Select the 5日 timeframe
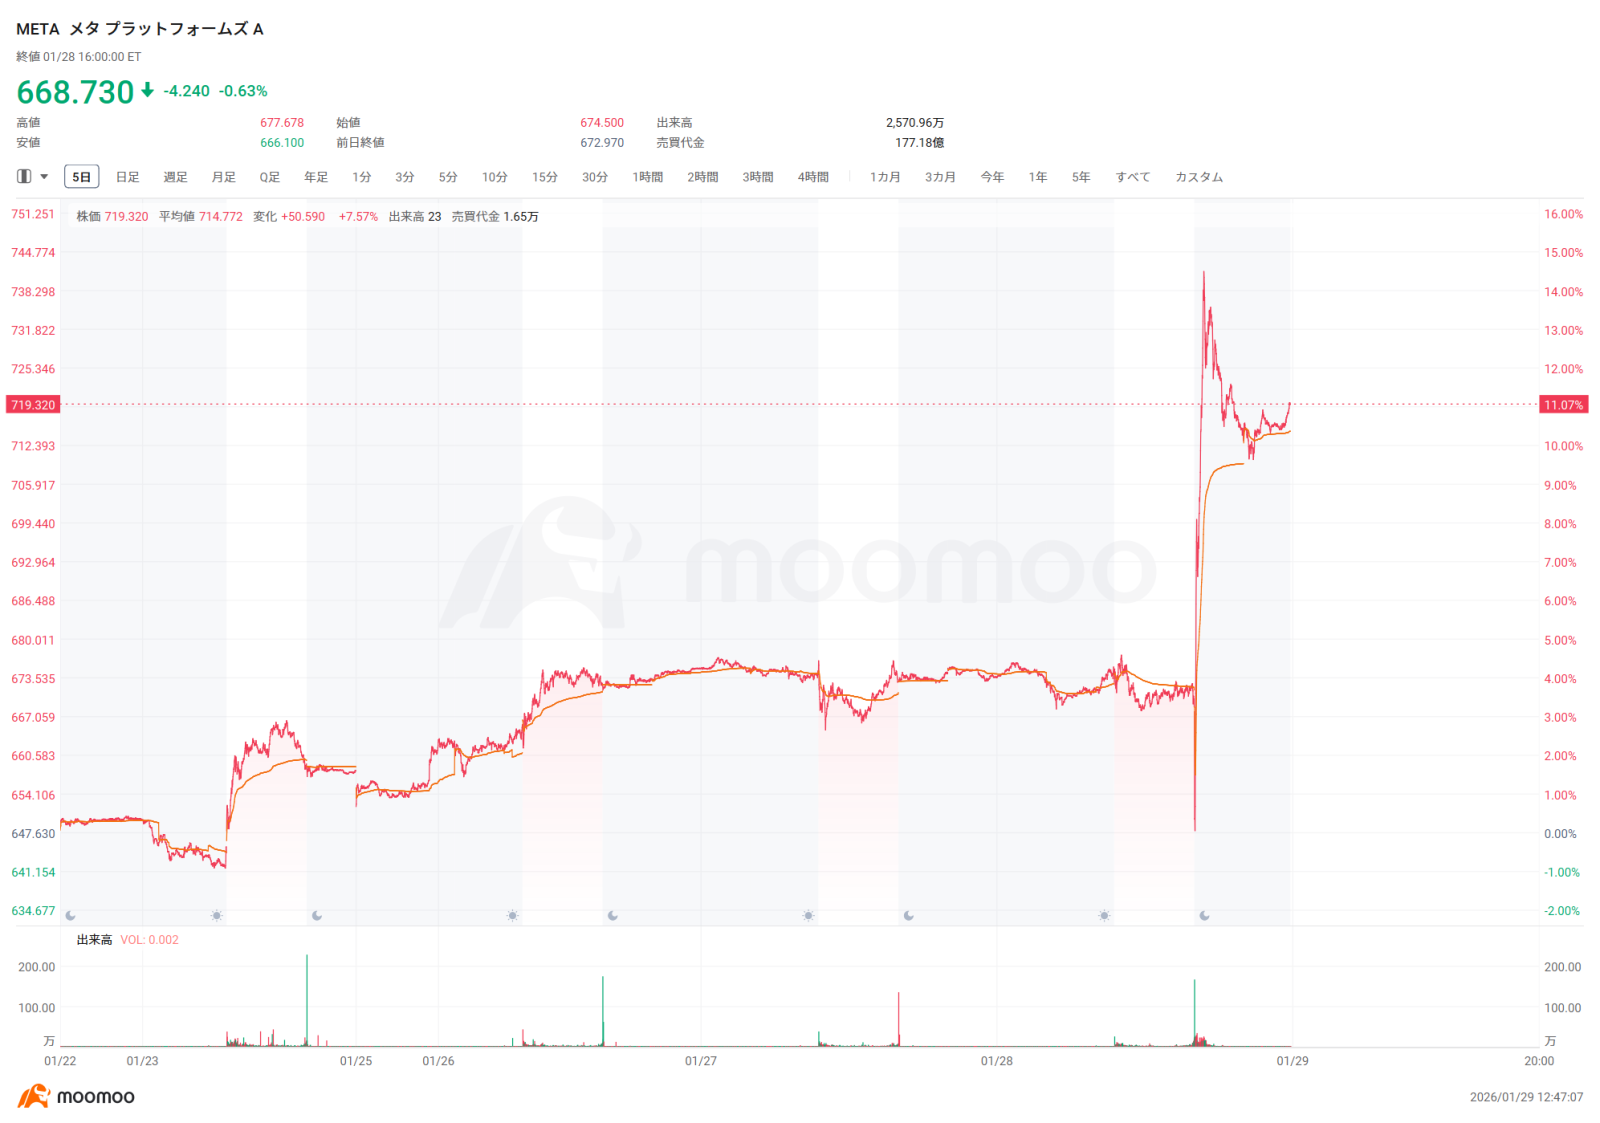 [x=82, y=177]
